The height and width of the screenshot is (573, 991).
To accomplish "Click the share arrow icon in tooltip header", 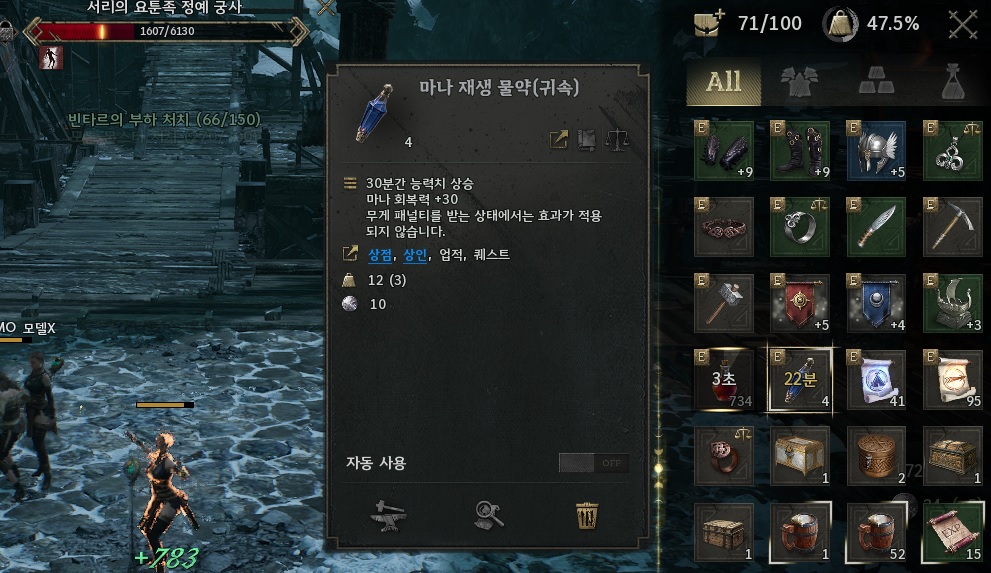I will point(559,140).
